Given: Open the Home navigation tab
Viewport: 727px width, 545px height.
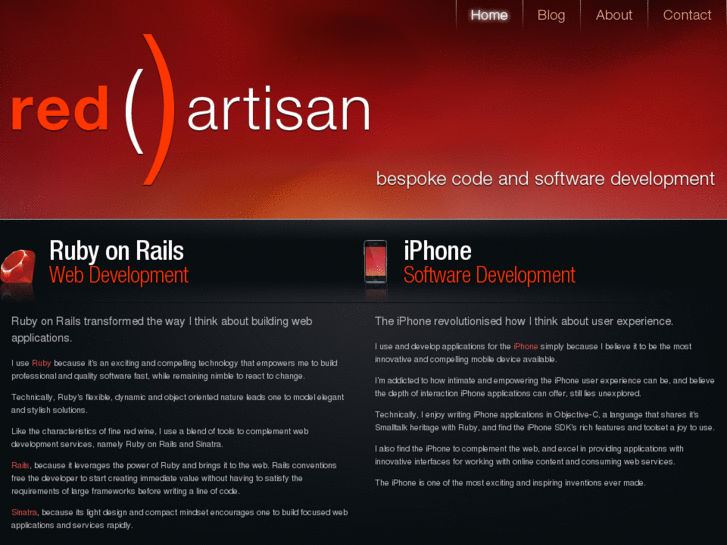Looking at the screenshot, I should 489,15.
